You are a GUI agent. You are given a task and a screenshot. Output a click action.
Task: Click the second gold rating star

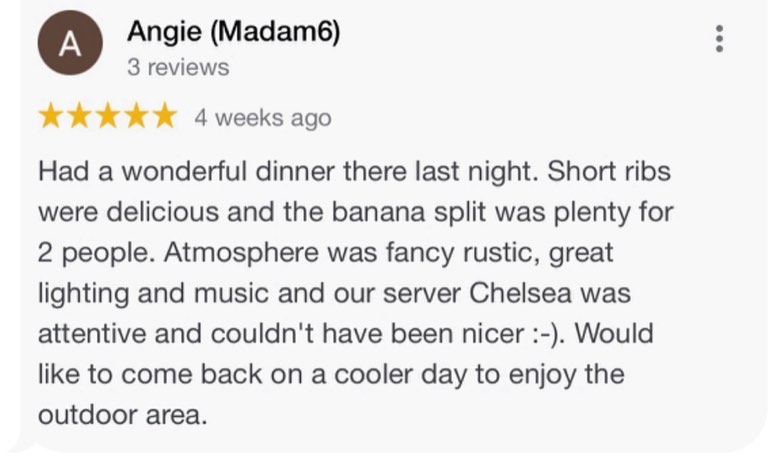pyautogui.click(x=79, y=117)
